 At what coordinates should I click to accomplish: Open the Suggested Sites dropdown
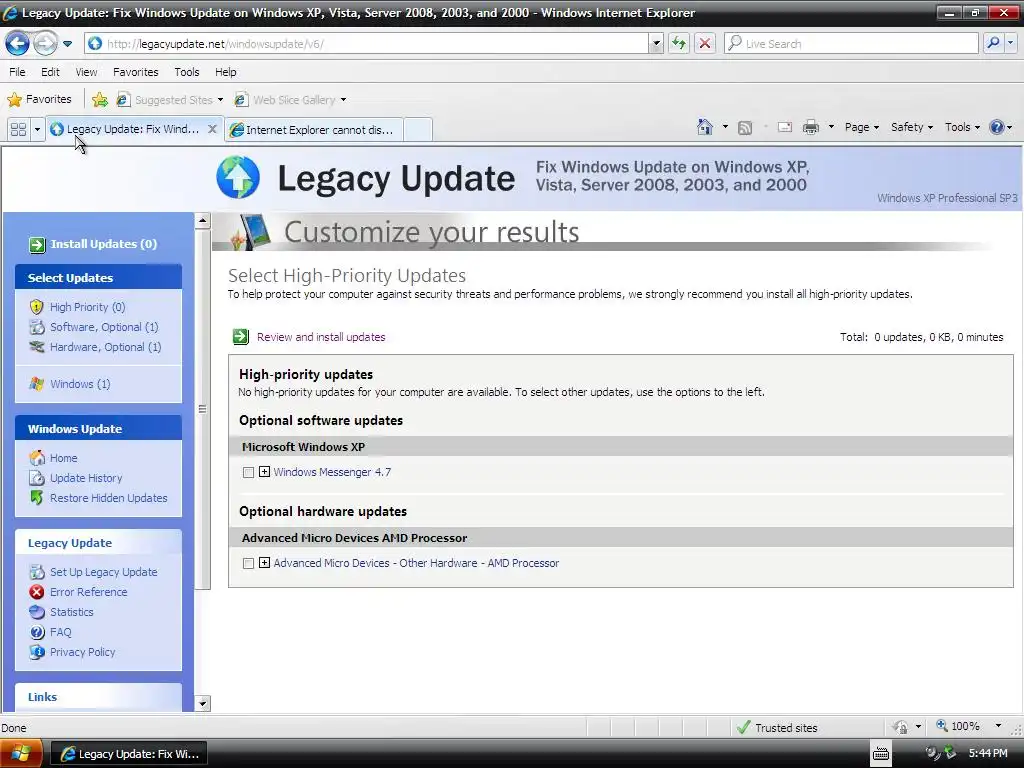220,100
